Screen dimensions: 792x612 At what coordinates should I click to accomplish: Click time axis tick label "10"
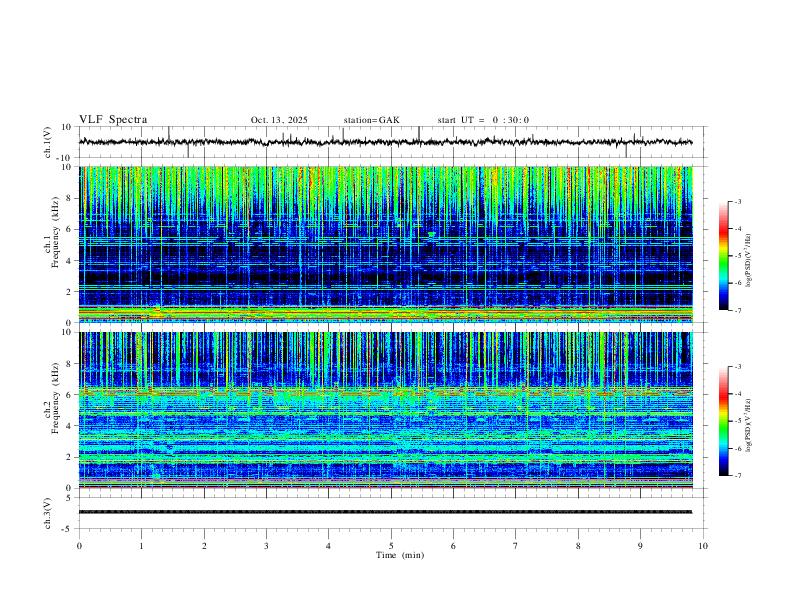tap(703, 546)
